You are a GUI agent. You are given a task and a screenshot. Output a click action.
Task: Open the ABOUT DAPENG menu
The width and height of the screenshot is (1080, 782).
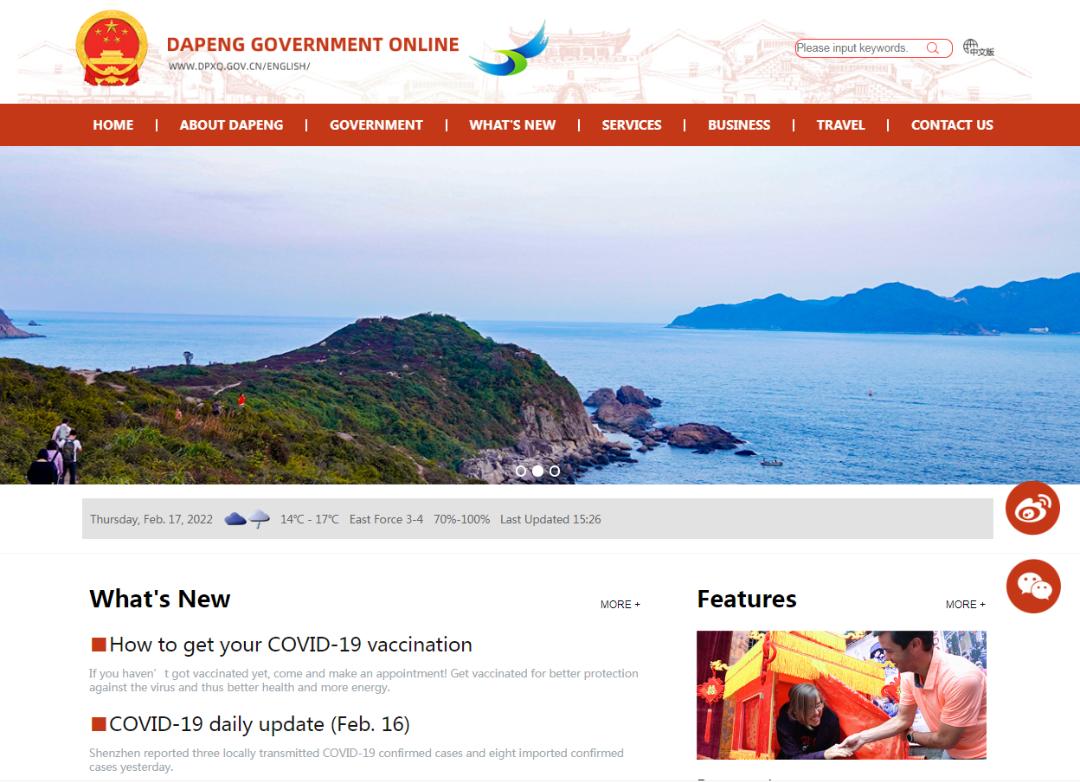[231, 125]
